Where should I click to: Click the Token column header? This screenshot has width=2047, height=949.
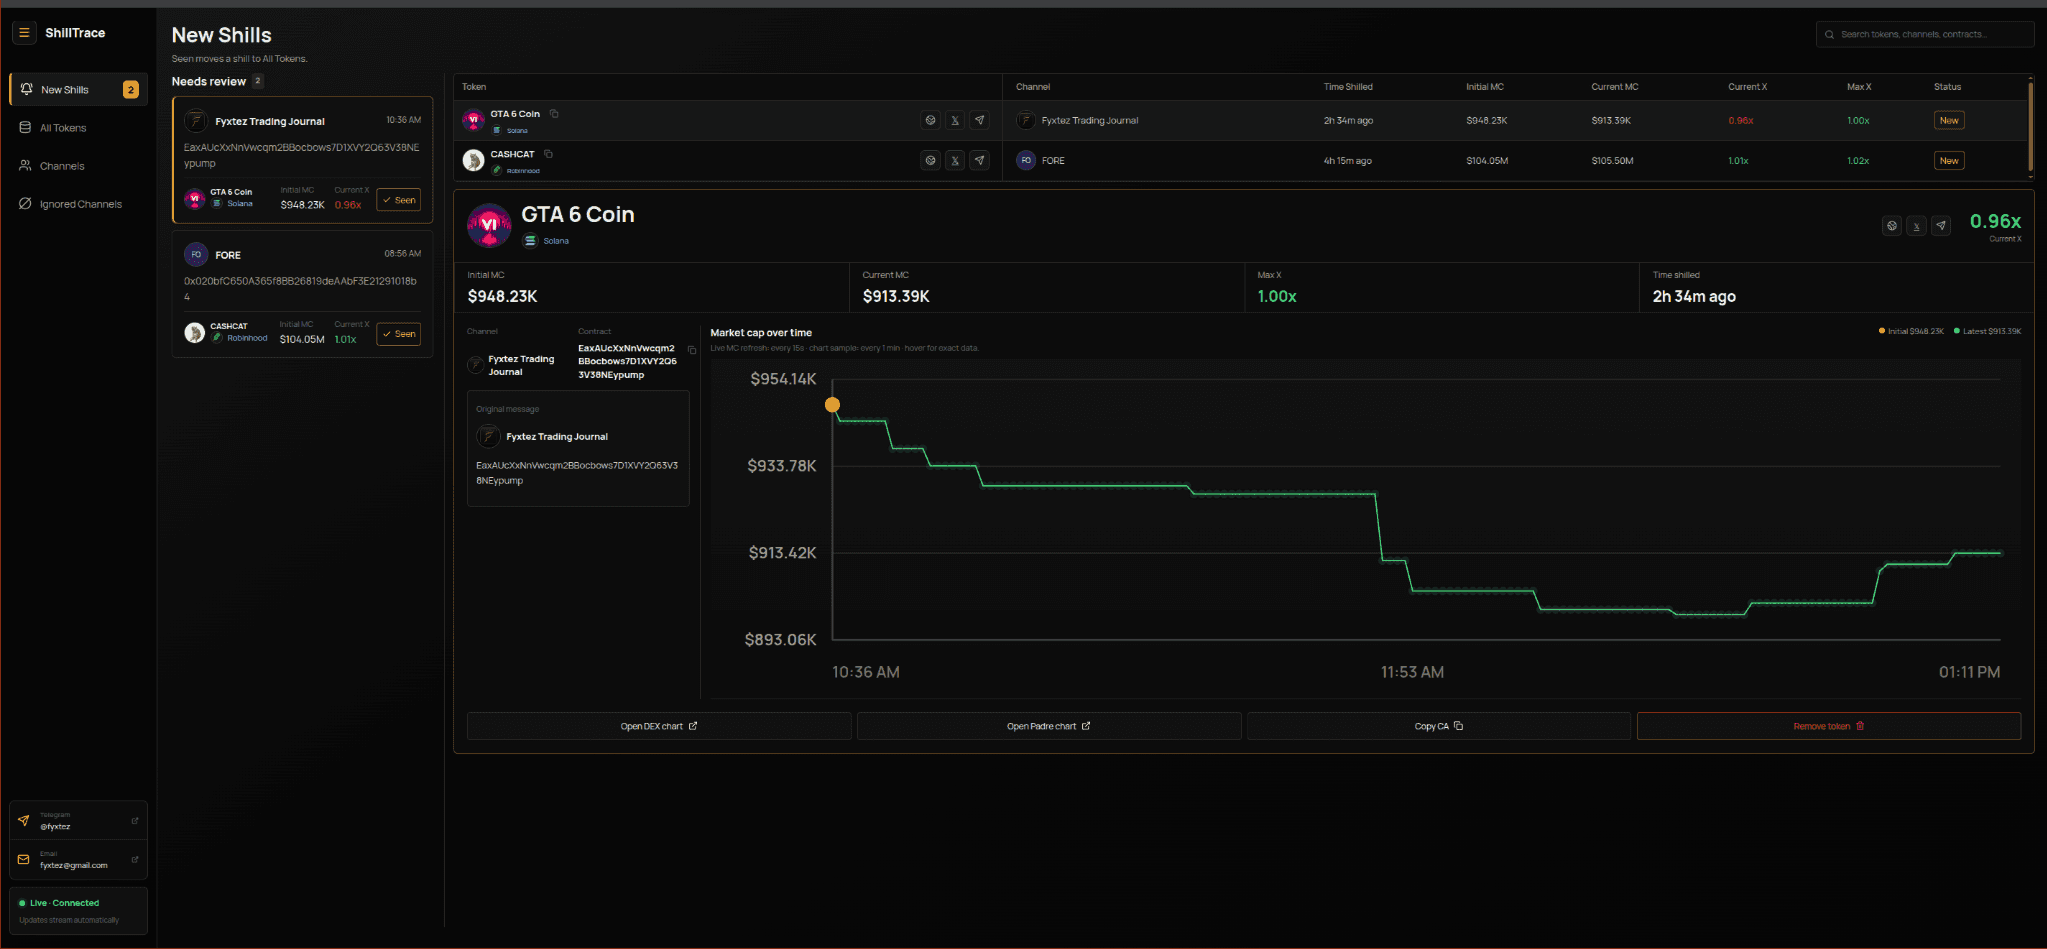[474, 87]
